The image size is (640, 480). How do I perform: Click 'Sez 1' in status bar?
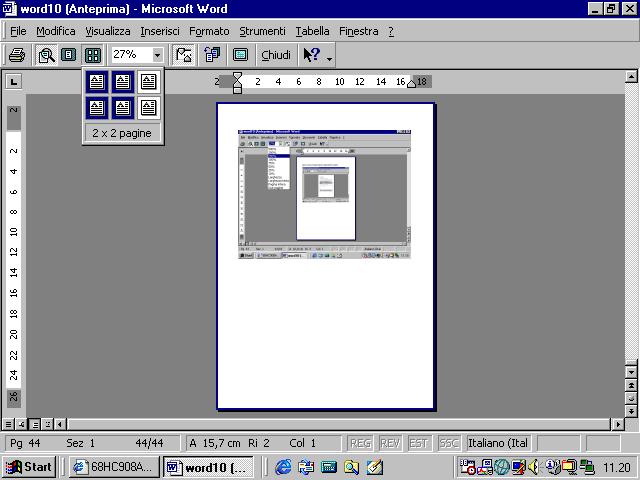coord(80,443)
